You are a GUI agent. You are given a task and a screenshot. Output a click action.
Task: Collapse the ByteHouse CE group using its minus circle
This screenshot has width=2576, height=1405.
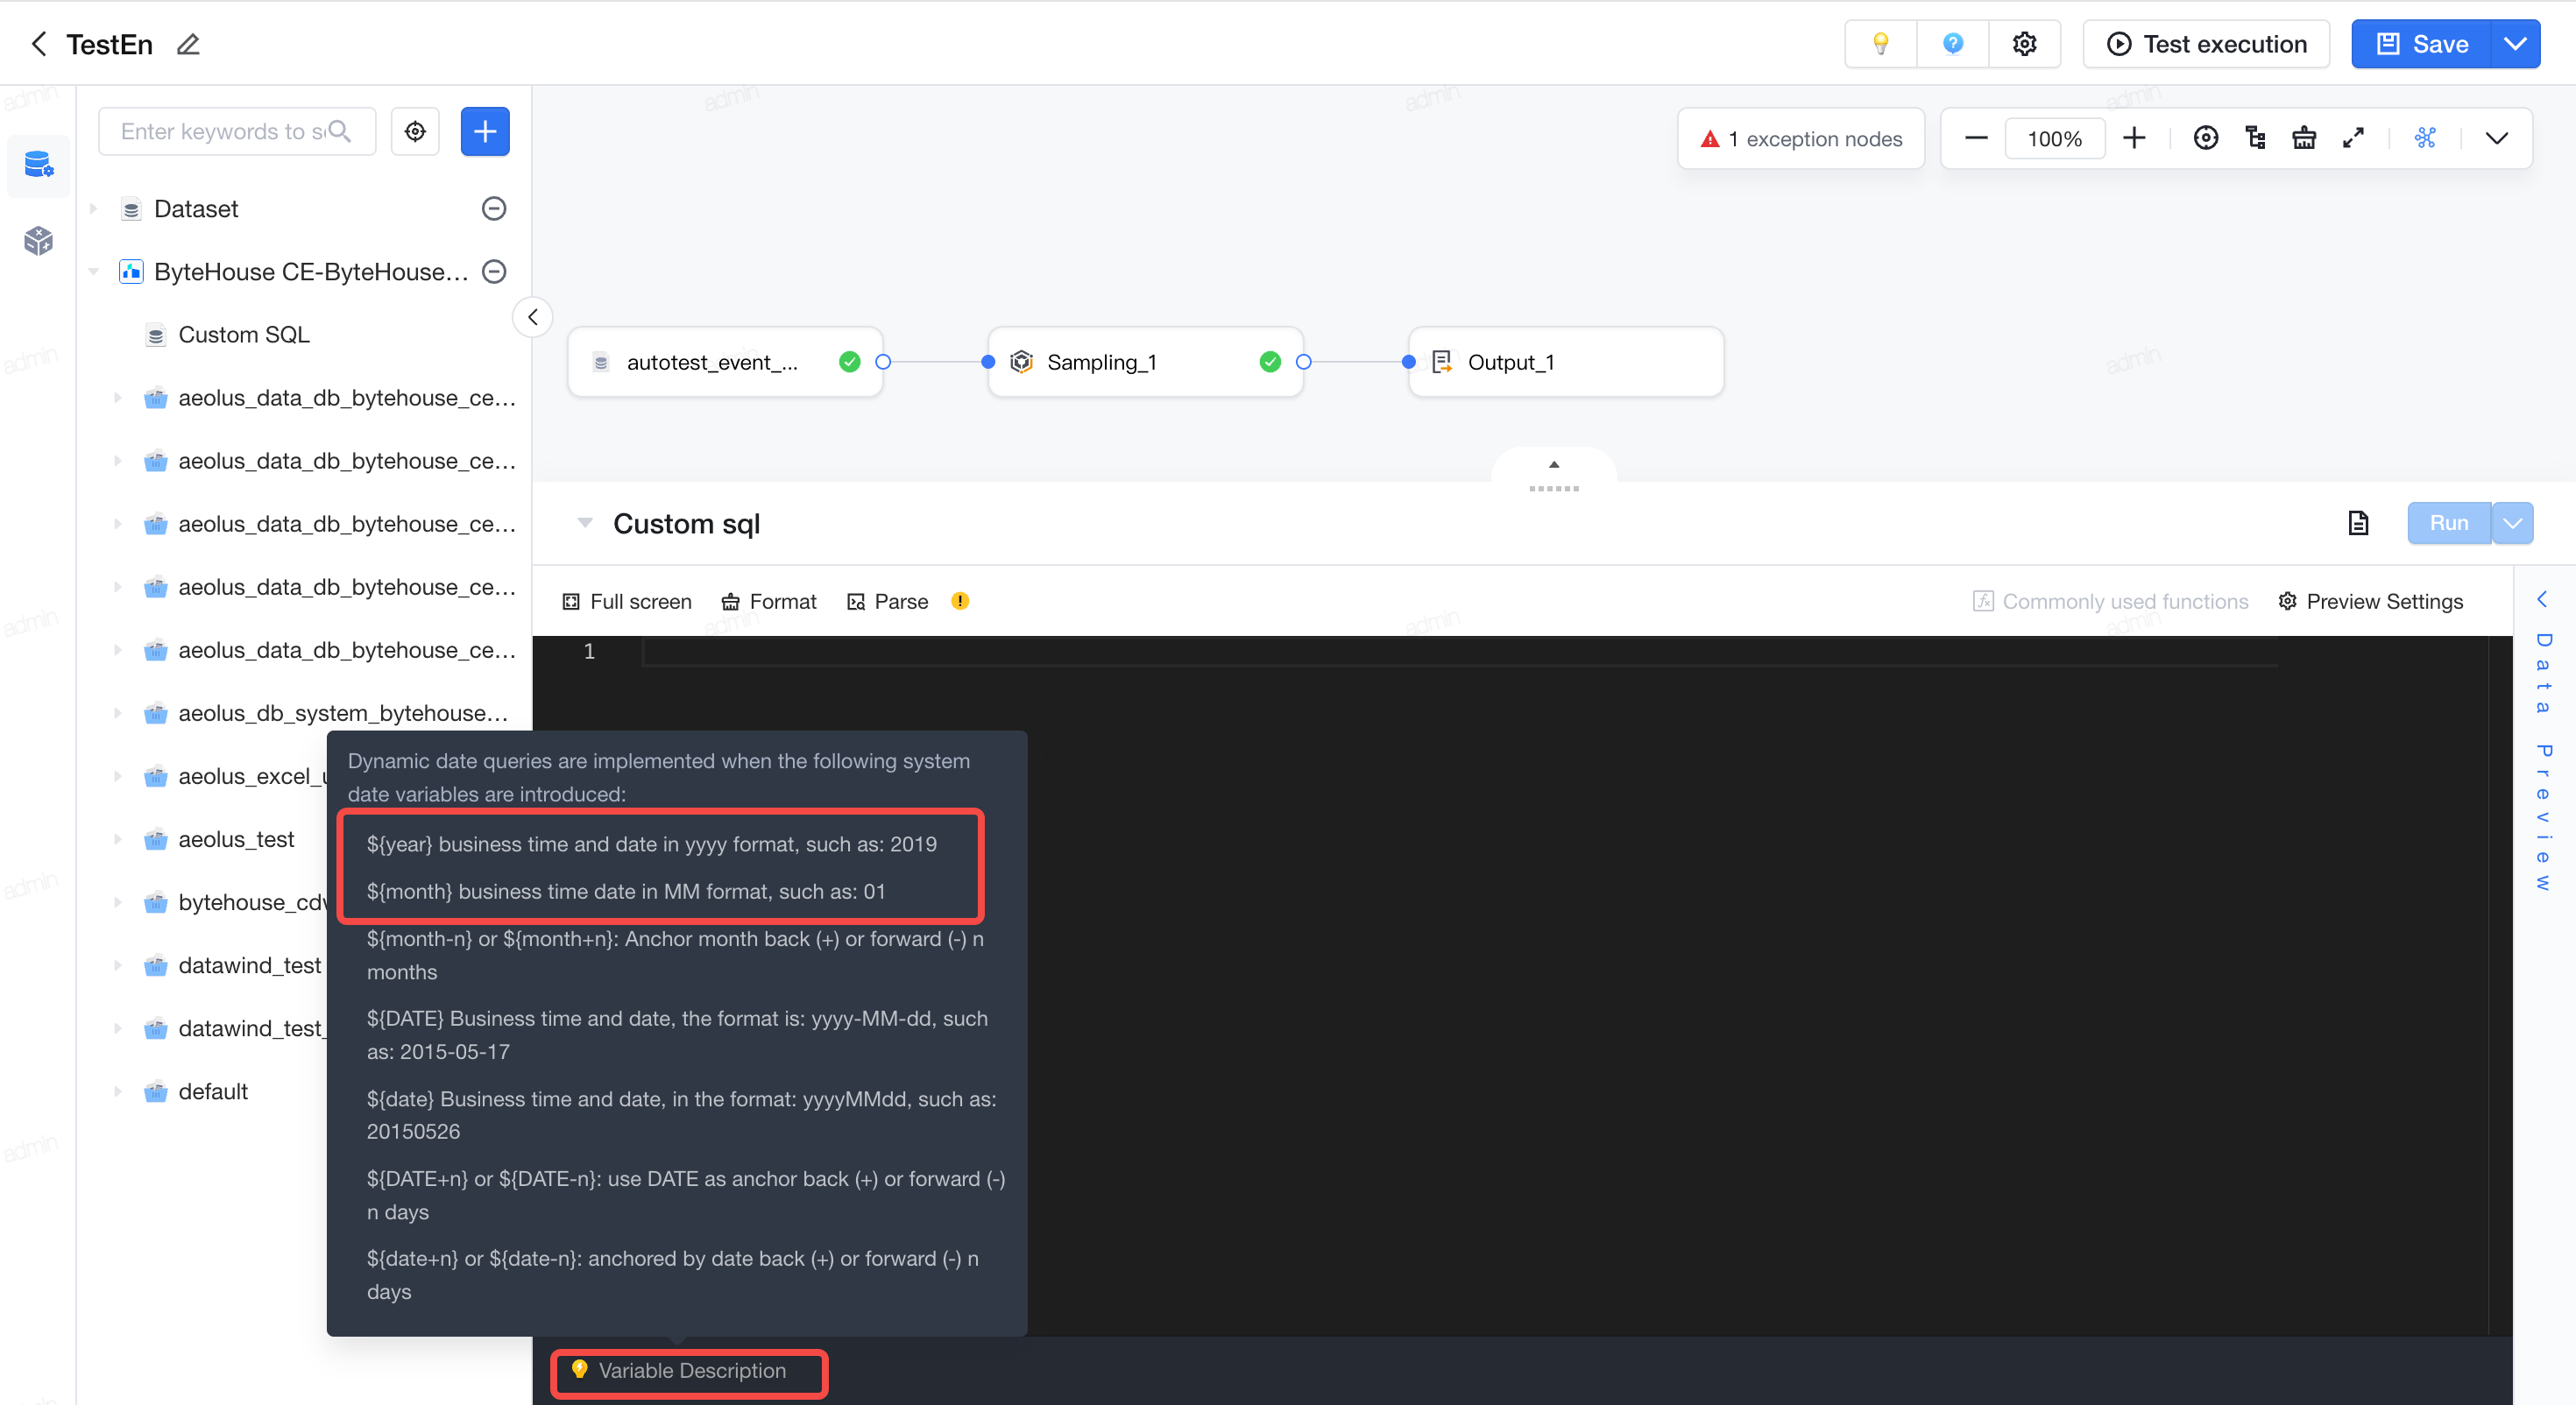(494, 271)
